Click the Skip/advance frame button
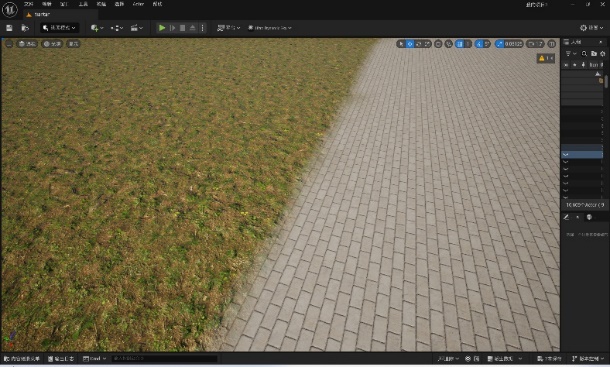610x367 pixels. click(172, 28)
